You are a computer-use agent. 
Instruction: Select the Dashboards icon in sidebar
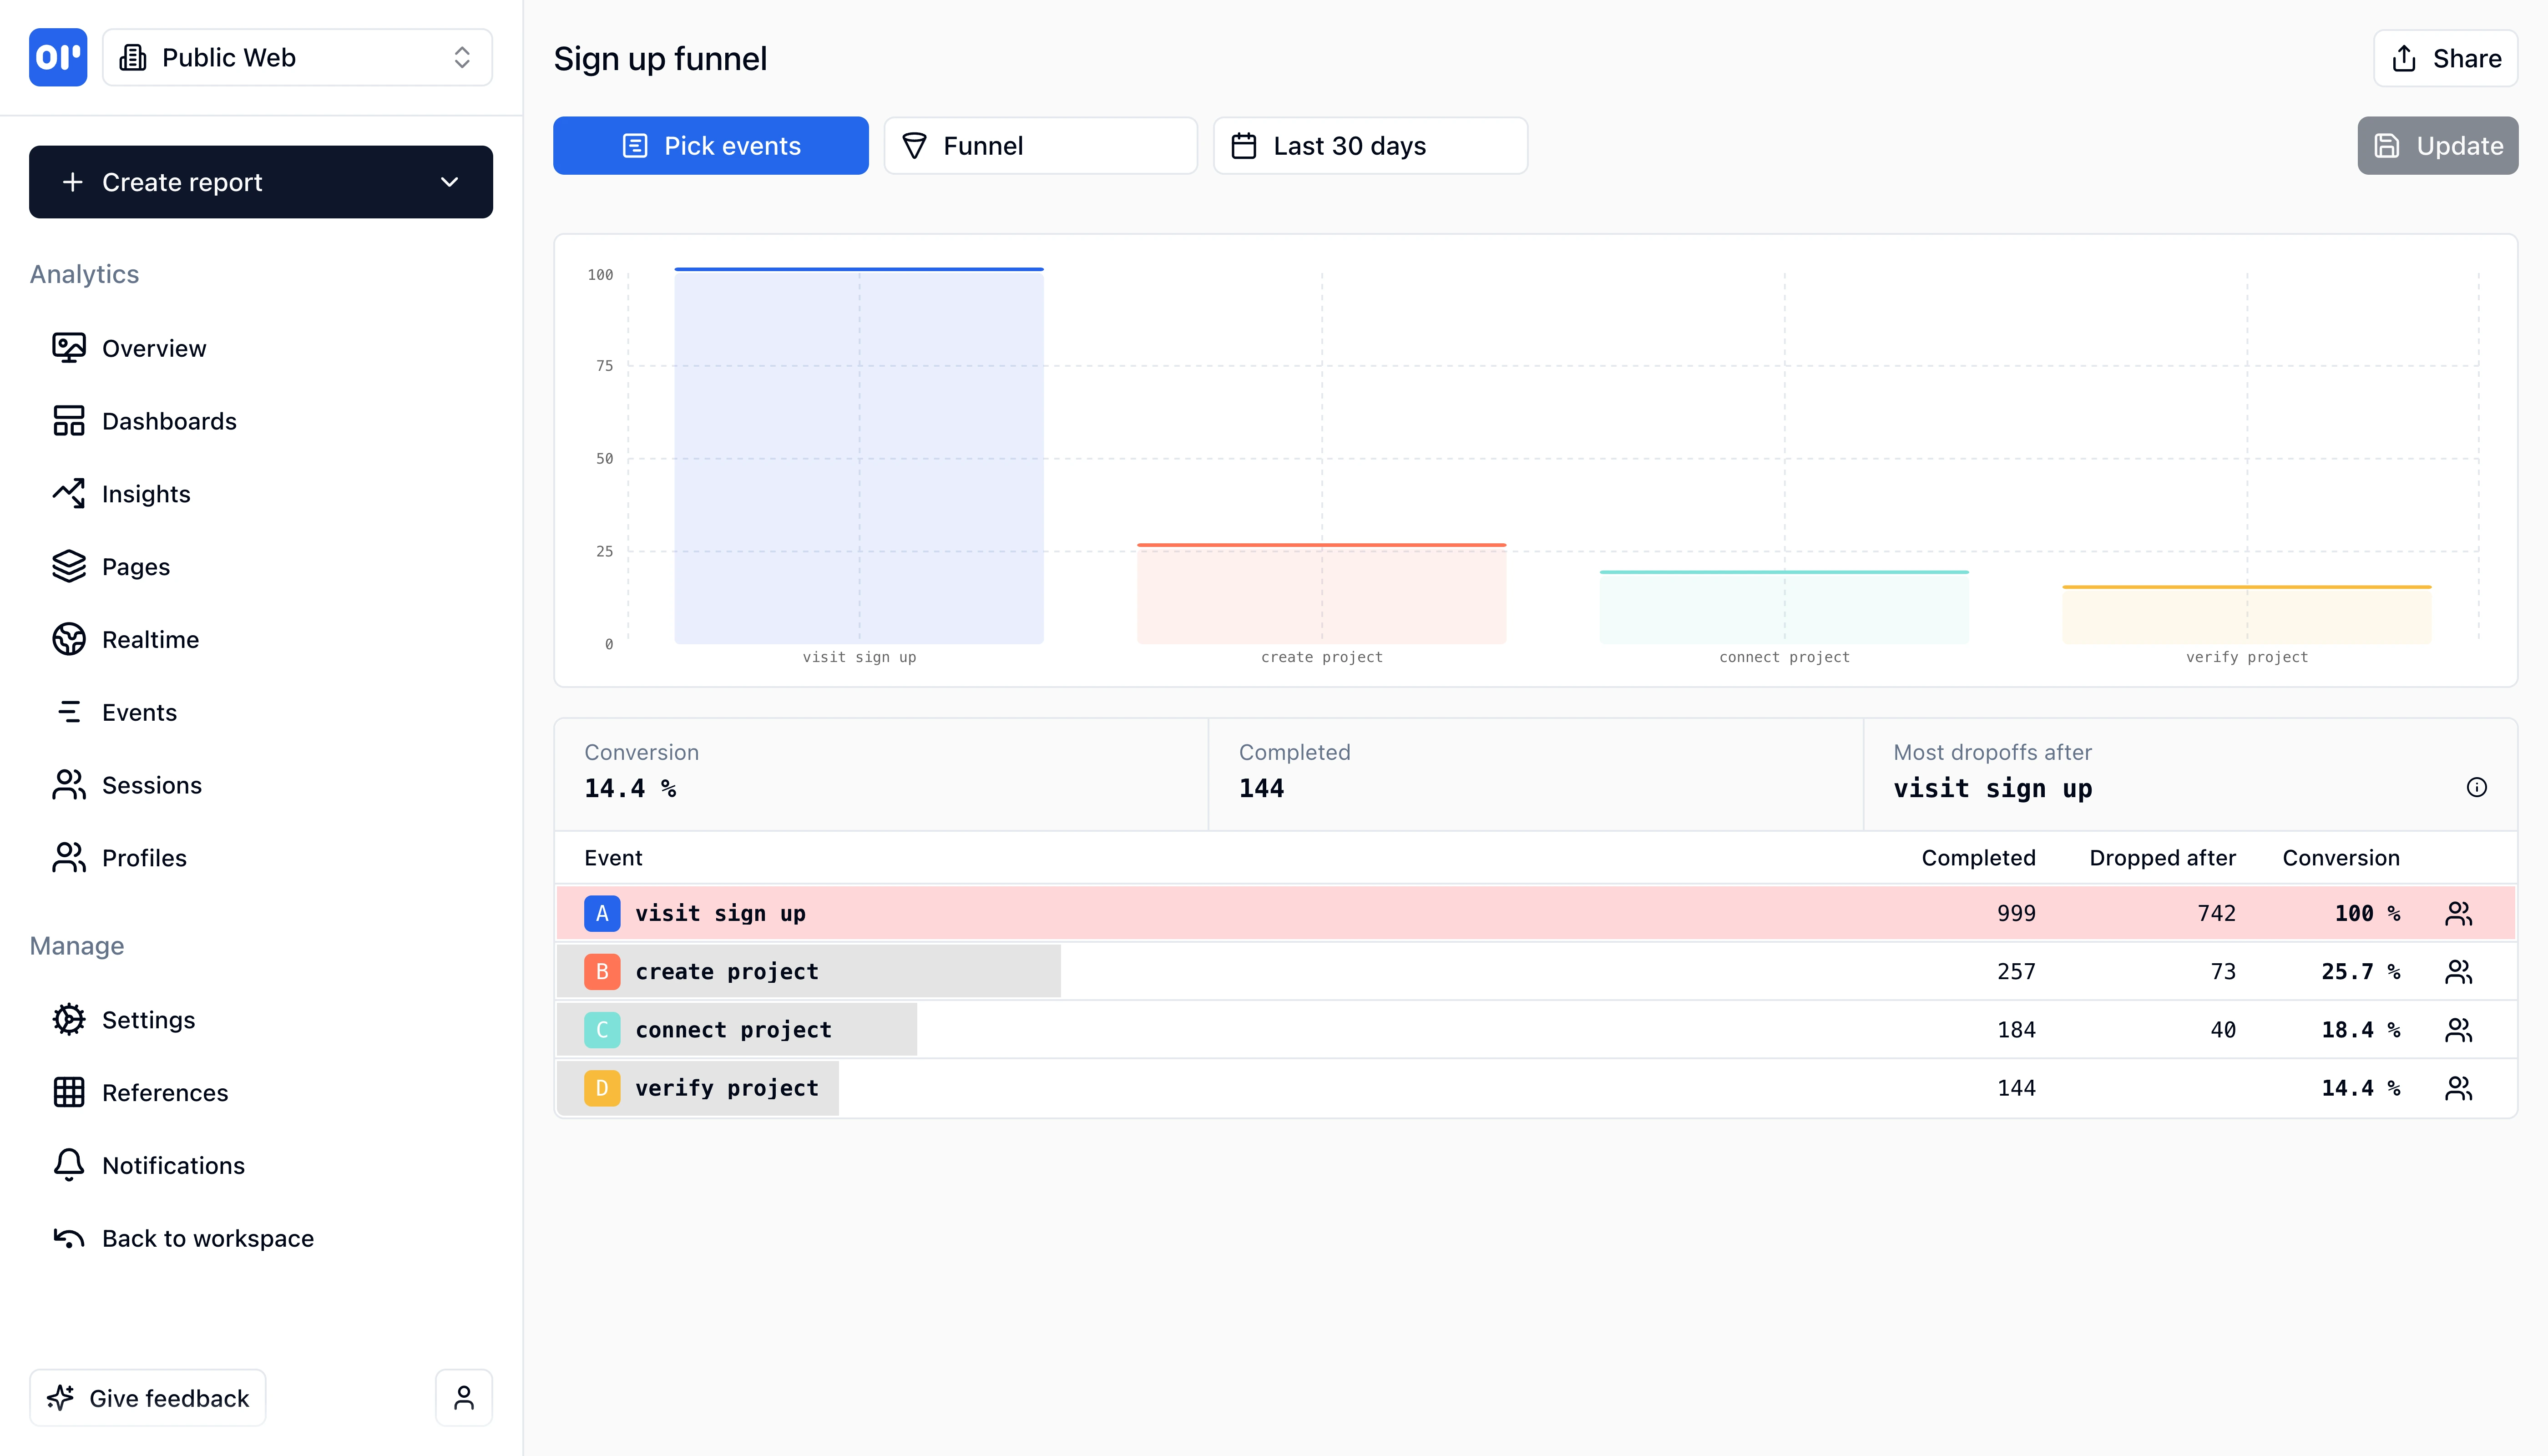[x=68, y=420]
